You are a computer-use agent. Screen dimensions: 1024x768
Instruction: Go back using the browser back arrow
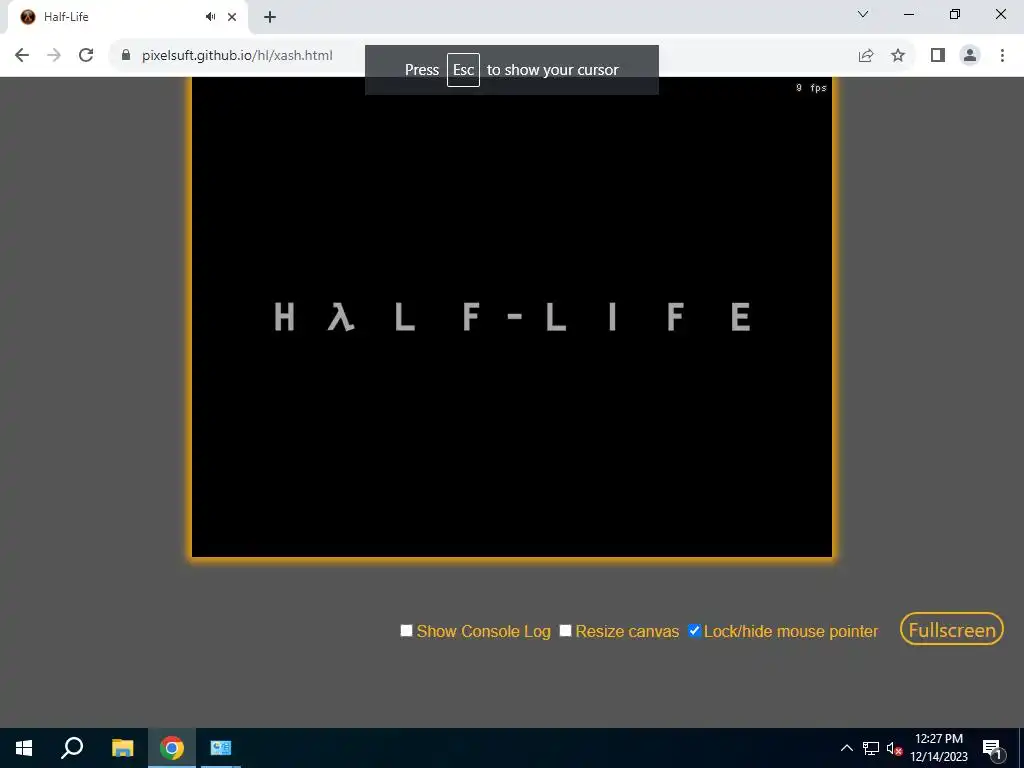point(22,55)
